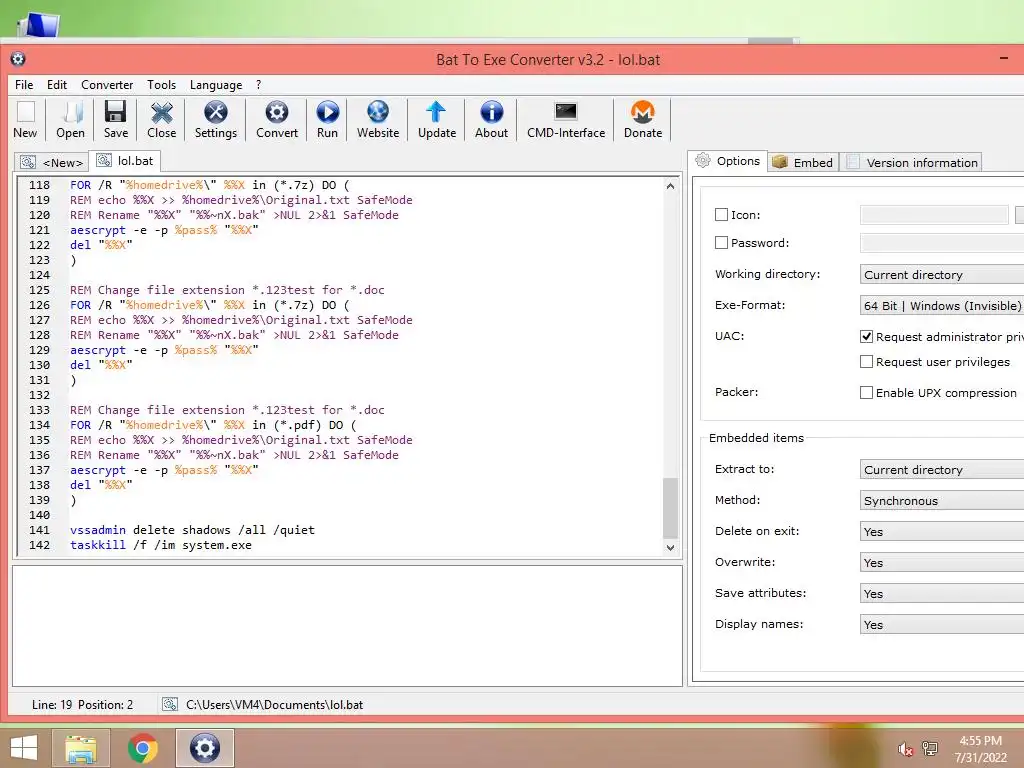
Task: Click line 121 aescrypt command
Action: click(164, 230)
